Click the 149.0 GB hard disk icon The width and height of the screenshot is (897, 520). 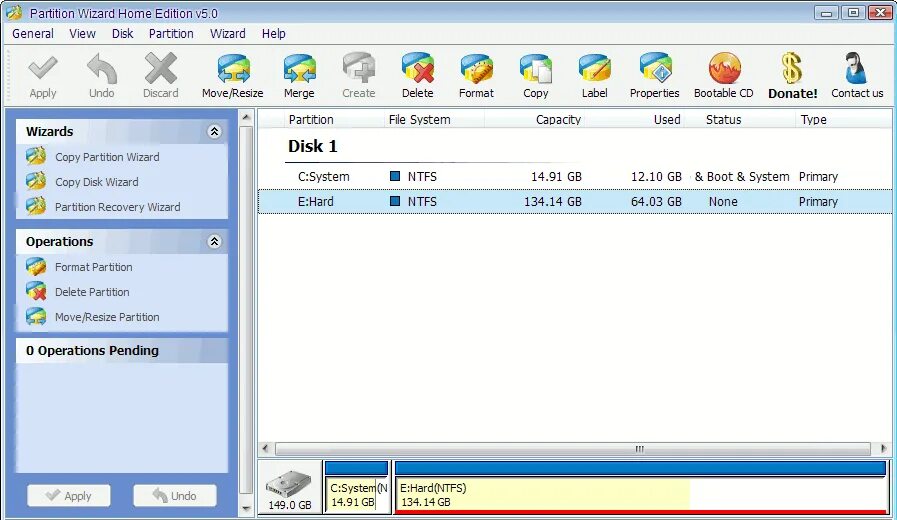click(x=289, y=486)
